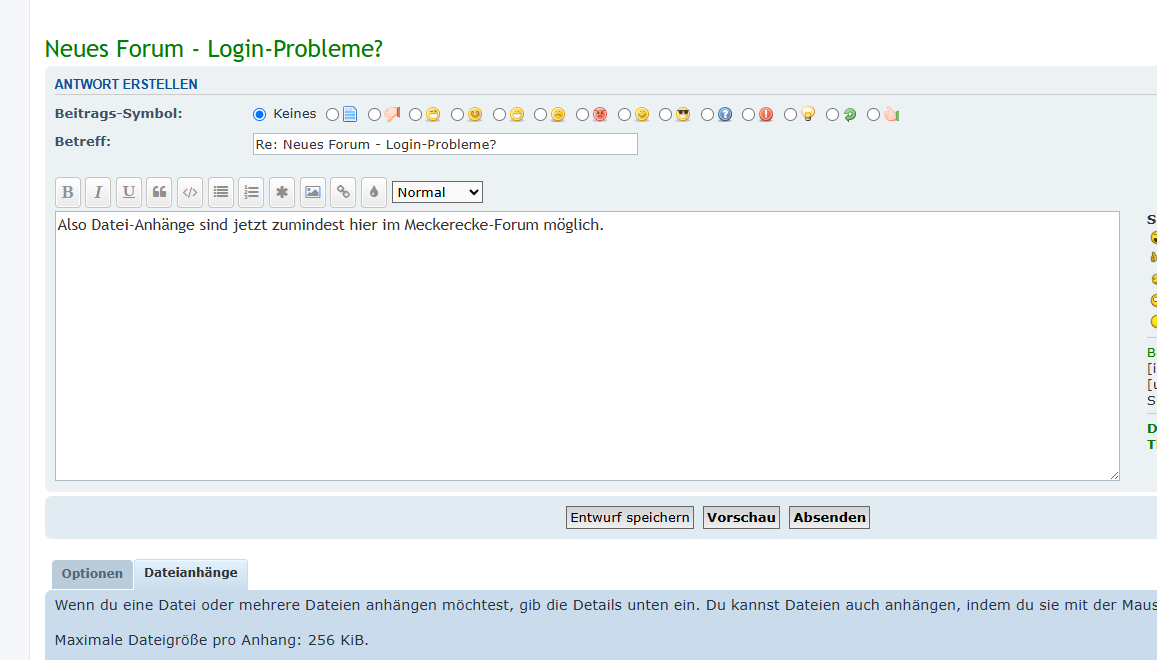
Task: Insert an unordered bullet list
Action: [221, 192]
